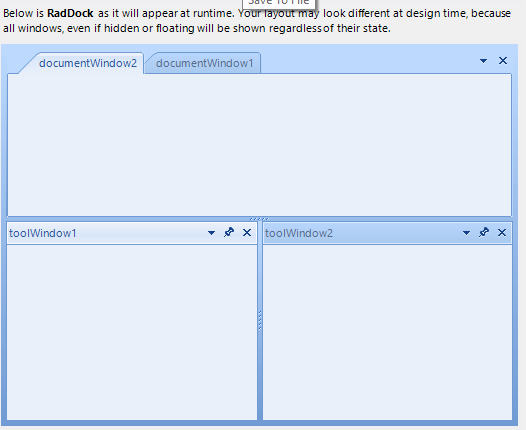Image resolution: width=526 pixels, height=430 pixels.
Task: Toggle auto-hide pin on toolWindow2
Action: [484, 232]
